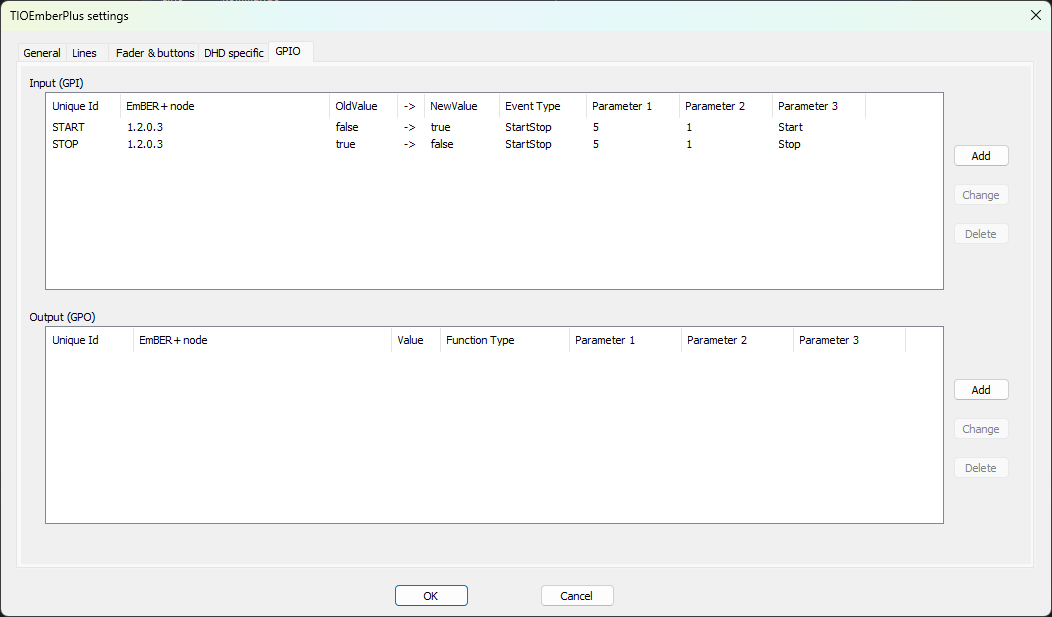Image resolution: width=1052 pixels, height=617 pixels.
Task: Click Parameter 1 header in GPI table
Action: pyautogui.click(x=633, y=106)
